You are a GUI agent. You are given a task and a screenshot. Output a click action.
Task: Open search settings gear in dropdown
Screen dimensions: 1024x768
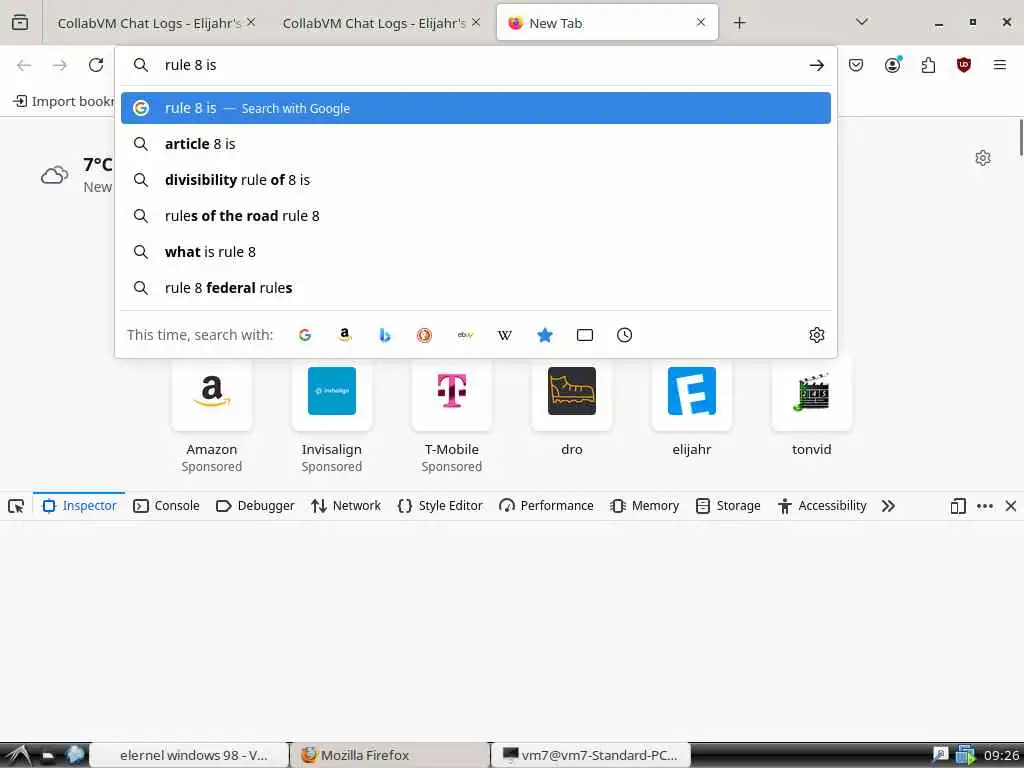click(816, 335)
